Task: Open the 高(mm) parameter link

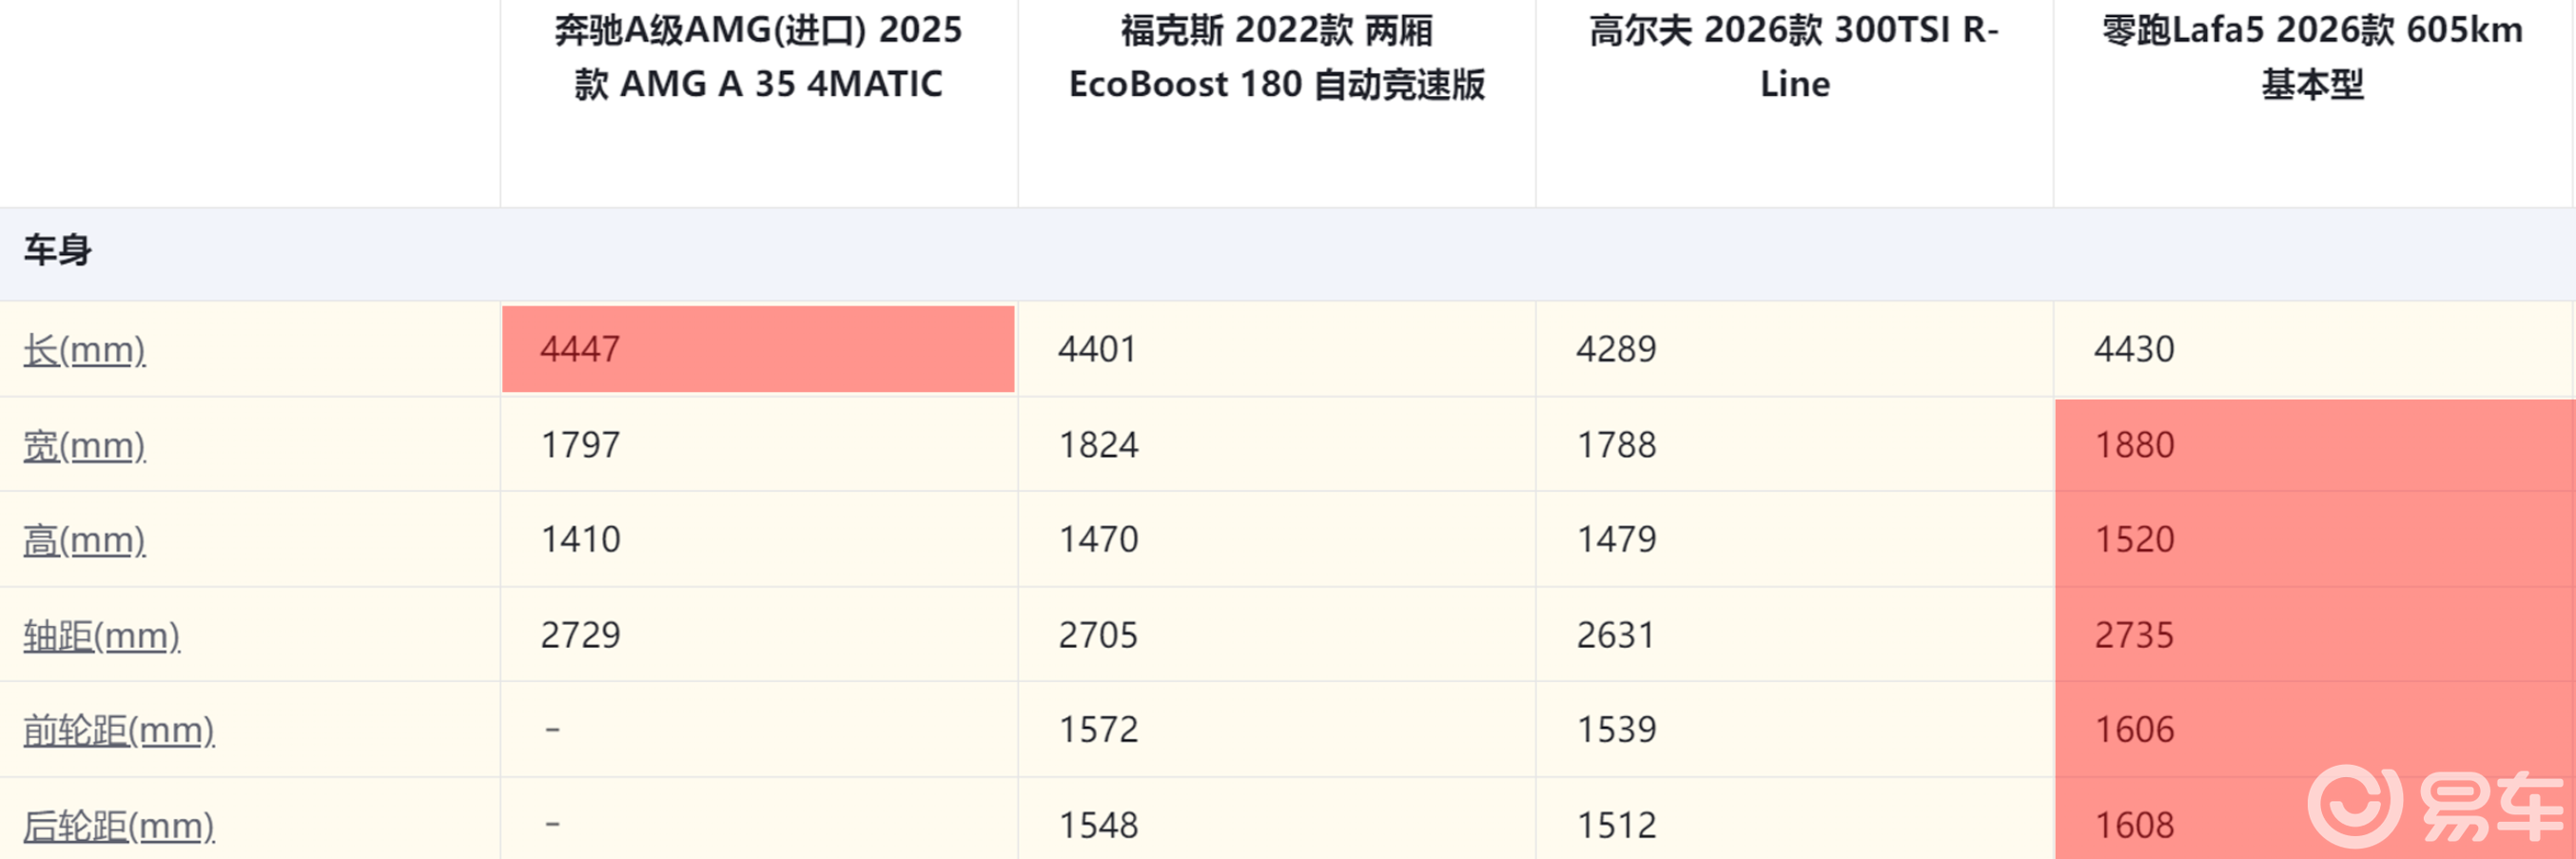Action: [x=84, y=540]
